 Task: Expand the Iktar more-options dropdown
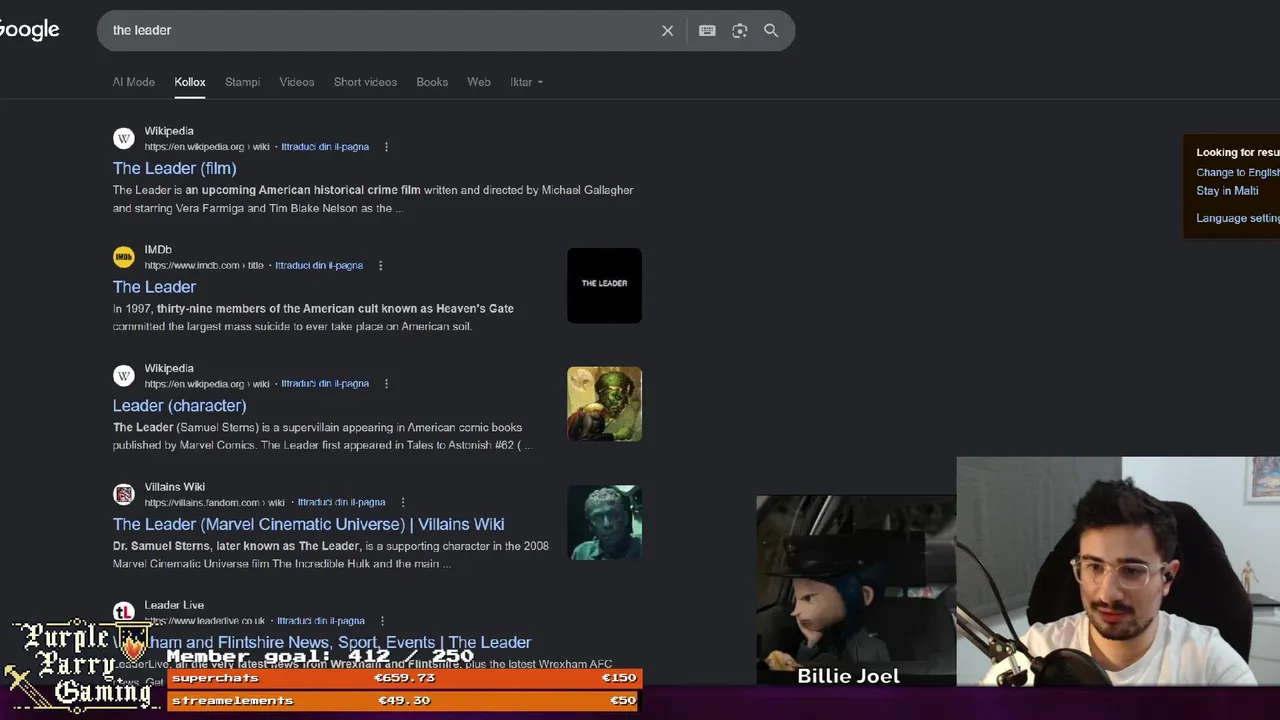pyautogui.click(x=526, y=82)
